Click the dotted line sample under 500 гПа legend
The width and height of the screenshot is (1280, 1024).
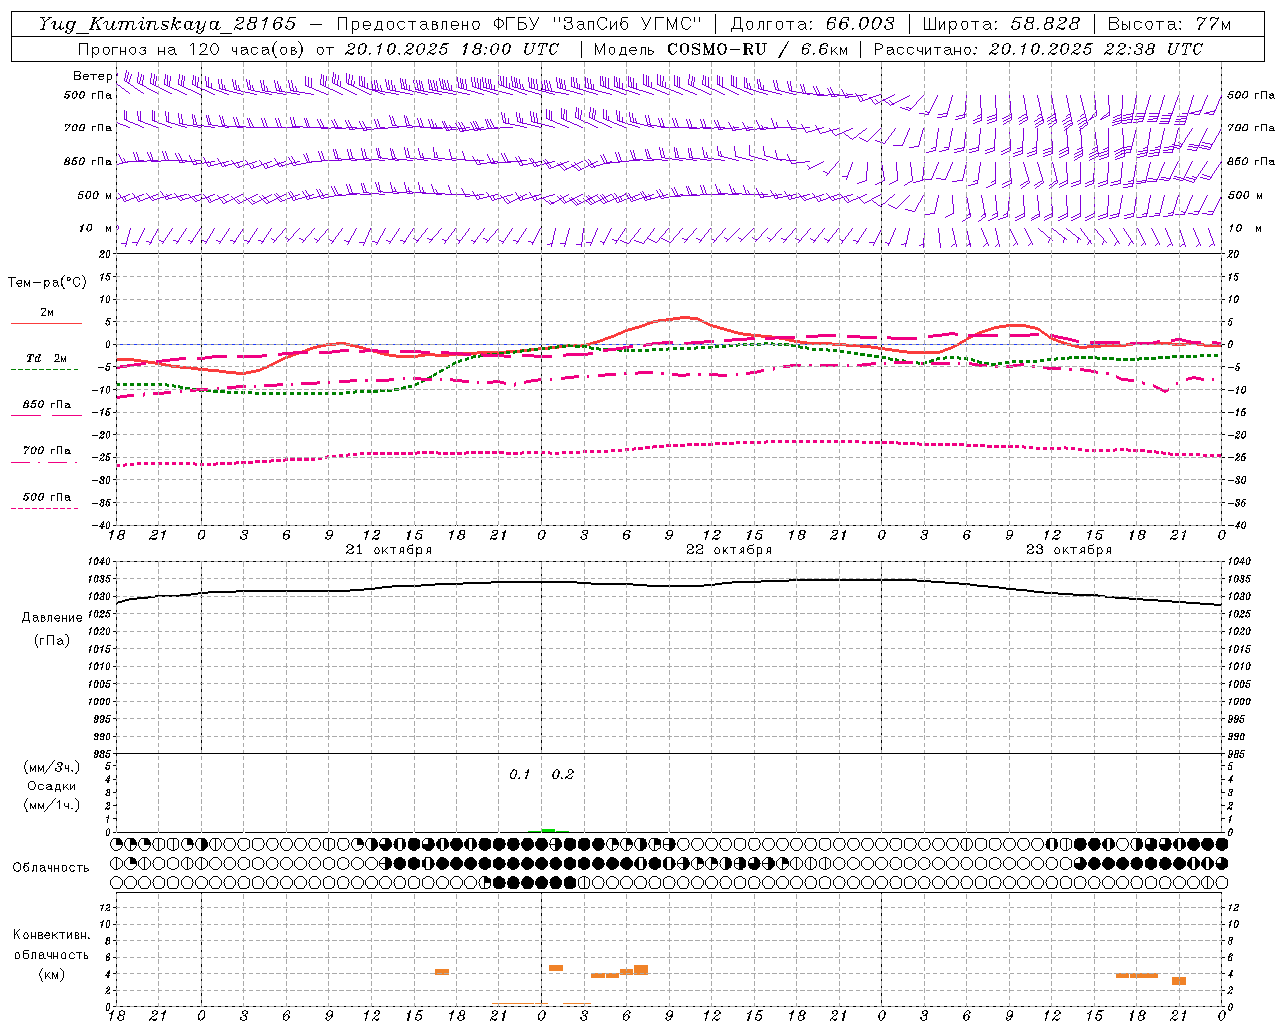pyautogui.click(x=45, y=508)
